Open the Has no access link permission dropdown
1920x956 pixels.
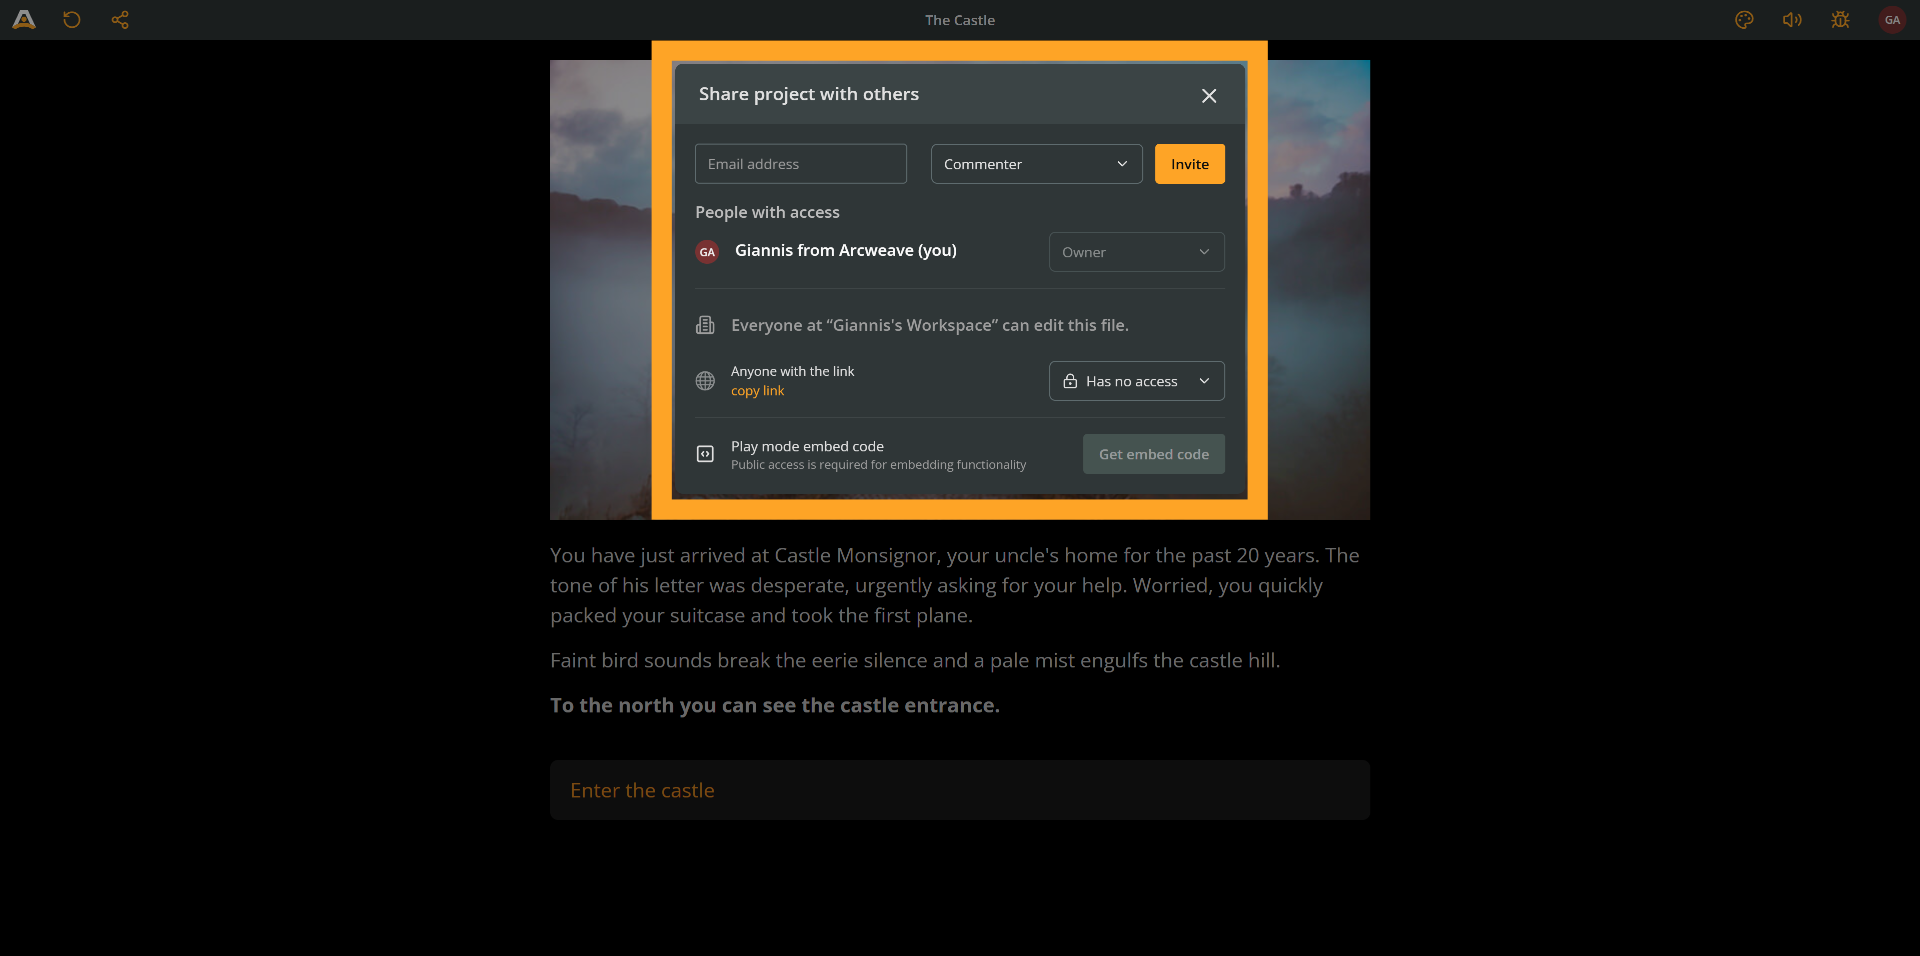point(1136,381)
